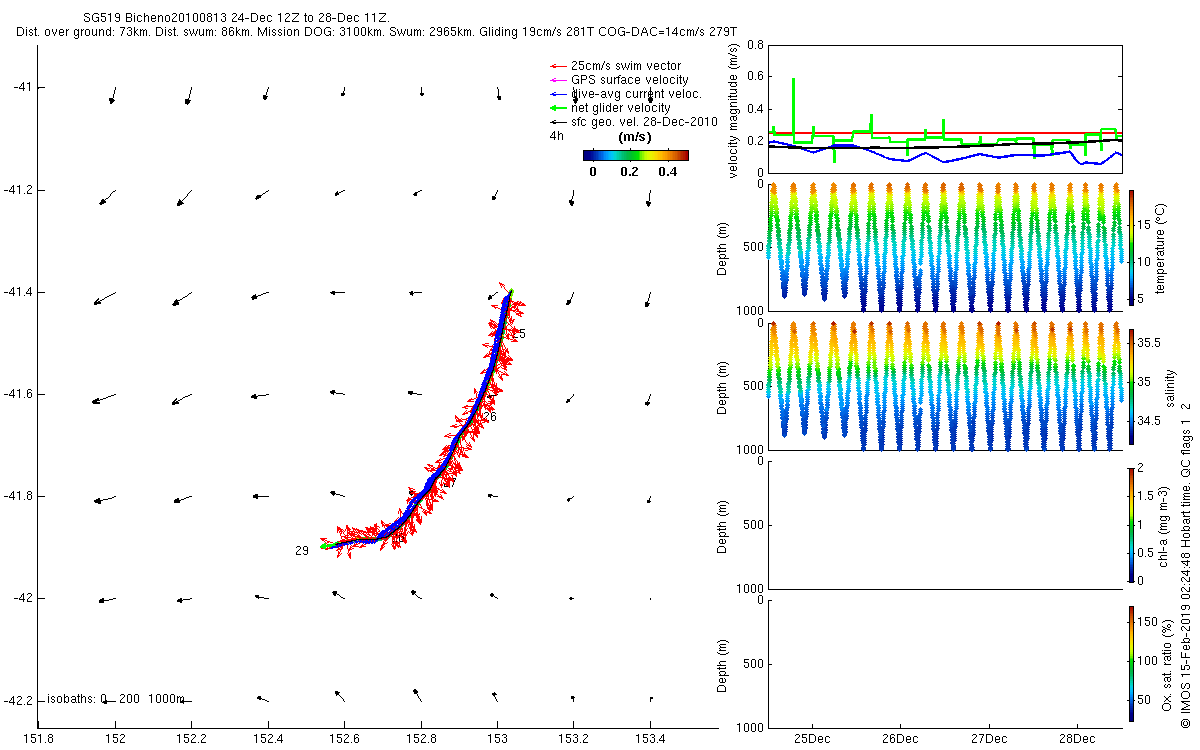Screen dimensions: 1200x750
Task: Click the '153' longitude tick label
Action: [498, 739]
